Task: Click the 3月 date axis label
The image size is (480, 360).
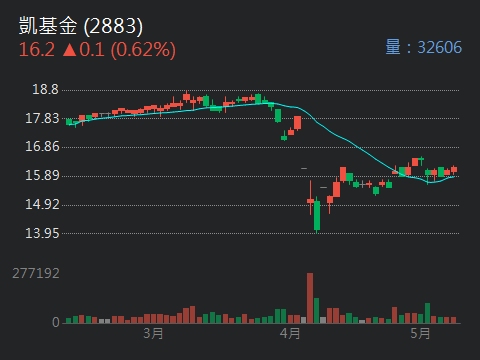Action: pyautogui.click(x=153, y=333)
